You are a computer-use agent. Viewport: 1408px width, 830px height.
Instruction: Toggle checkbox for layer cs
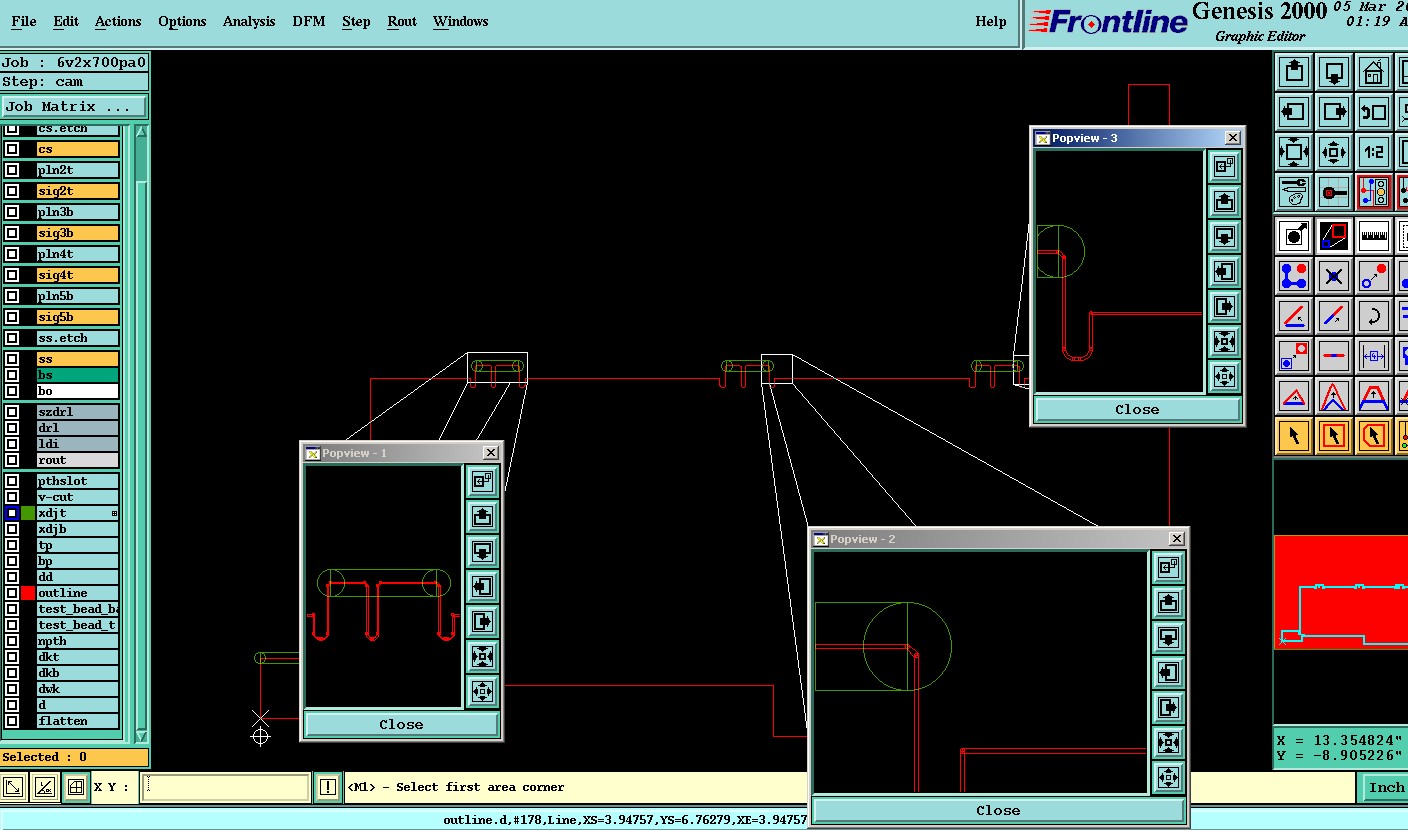pos(12,149)
